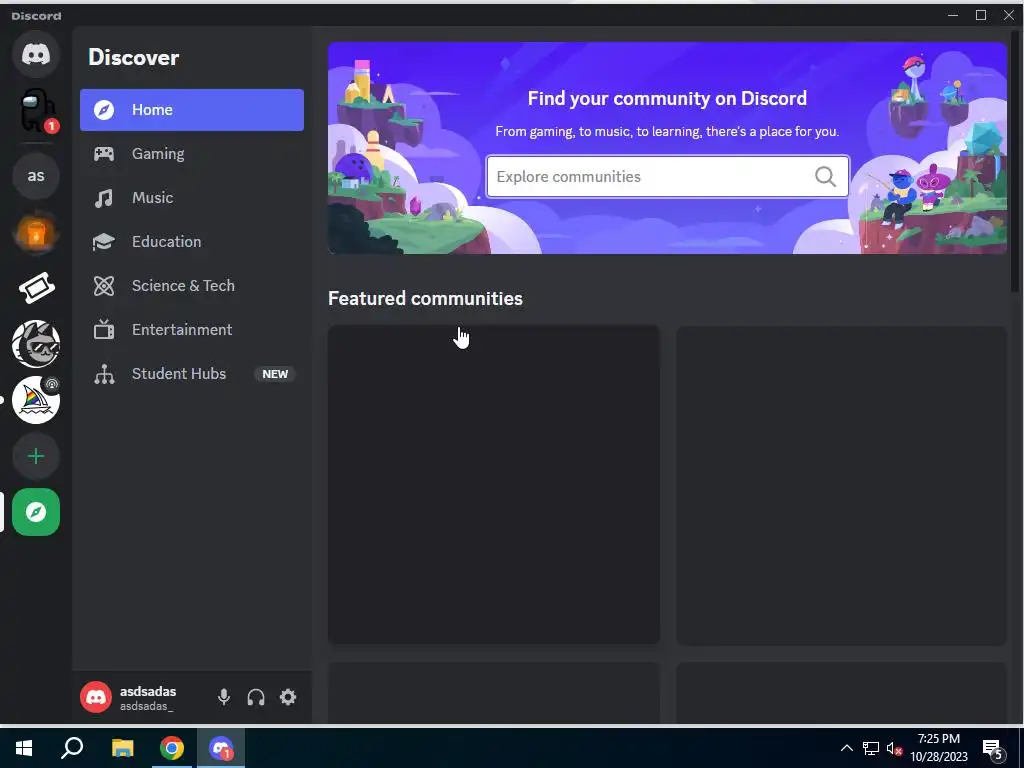Open the Among Us server with notification
This screenshot has width=1024, height=768.
(x=36, y=110)
